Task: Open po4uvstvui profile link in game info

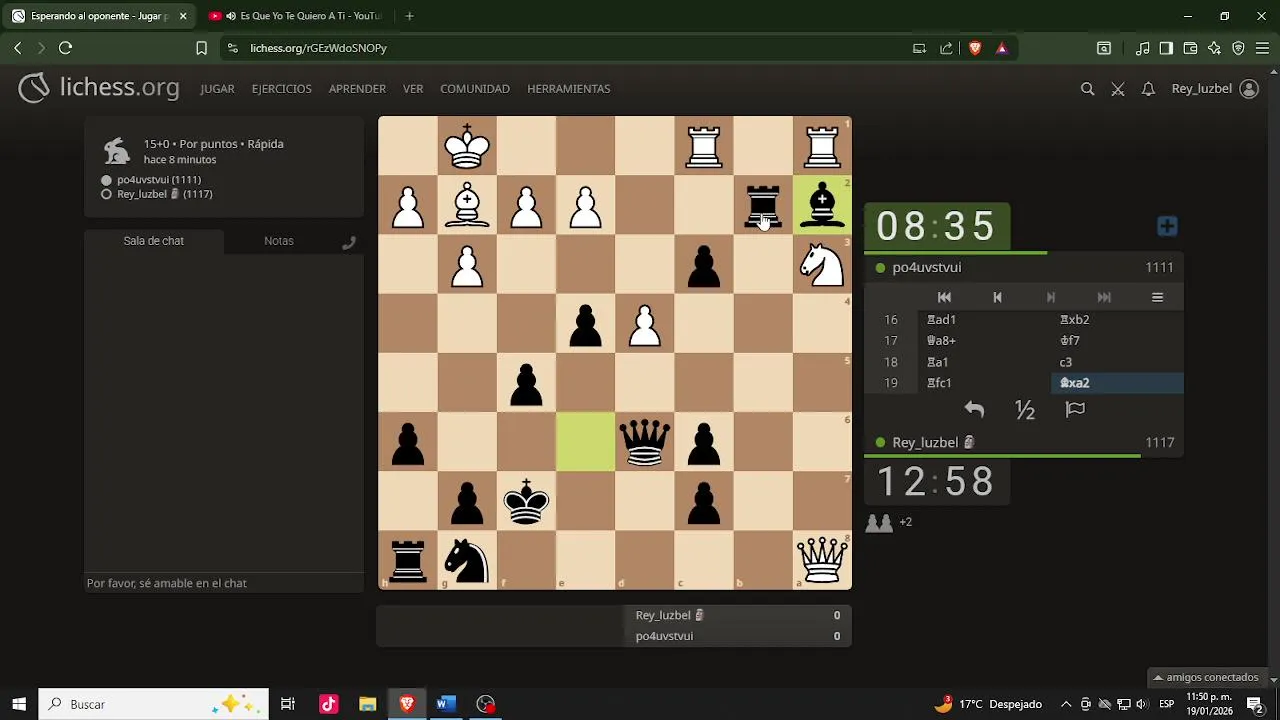Action: pyautogui.click(x=159, y=180)
